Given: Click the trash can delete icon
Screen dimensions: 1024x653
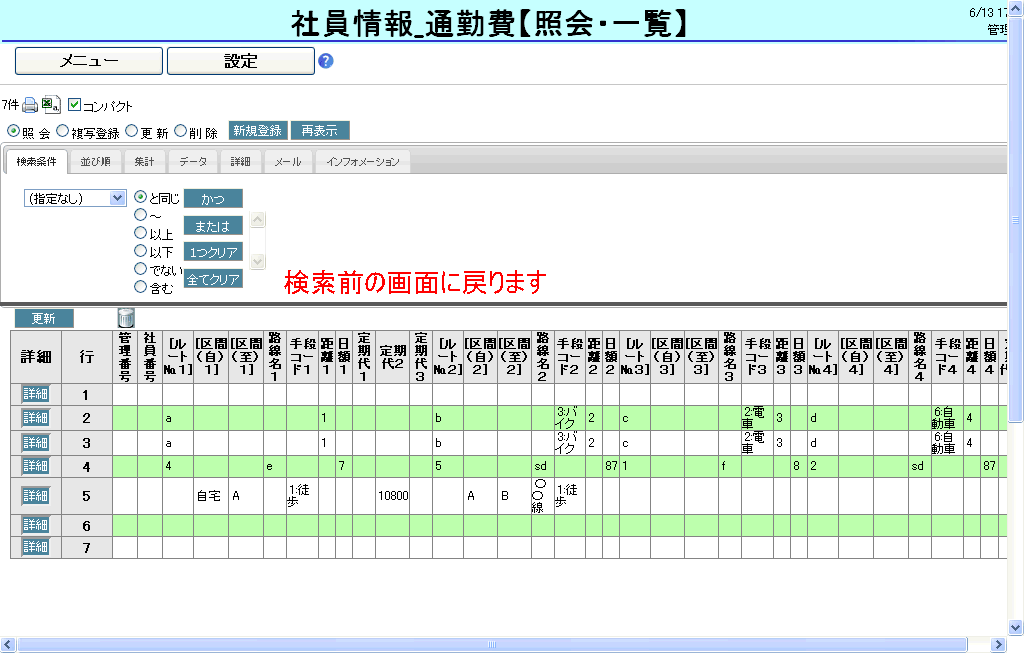Looking at the screenshot, I should [125, 318].
